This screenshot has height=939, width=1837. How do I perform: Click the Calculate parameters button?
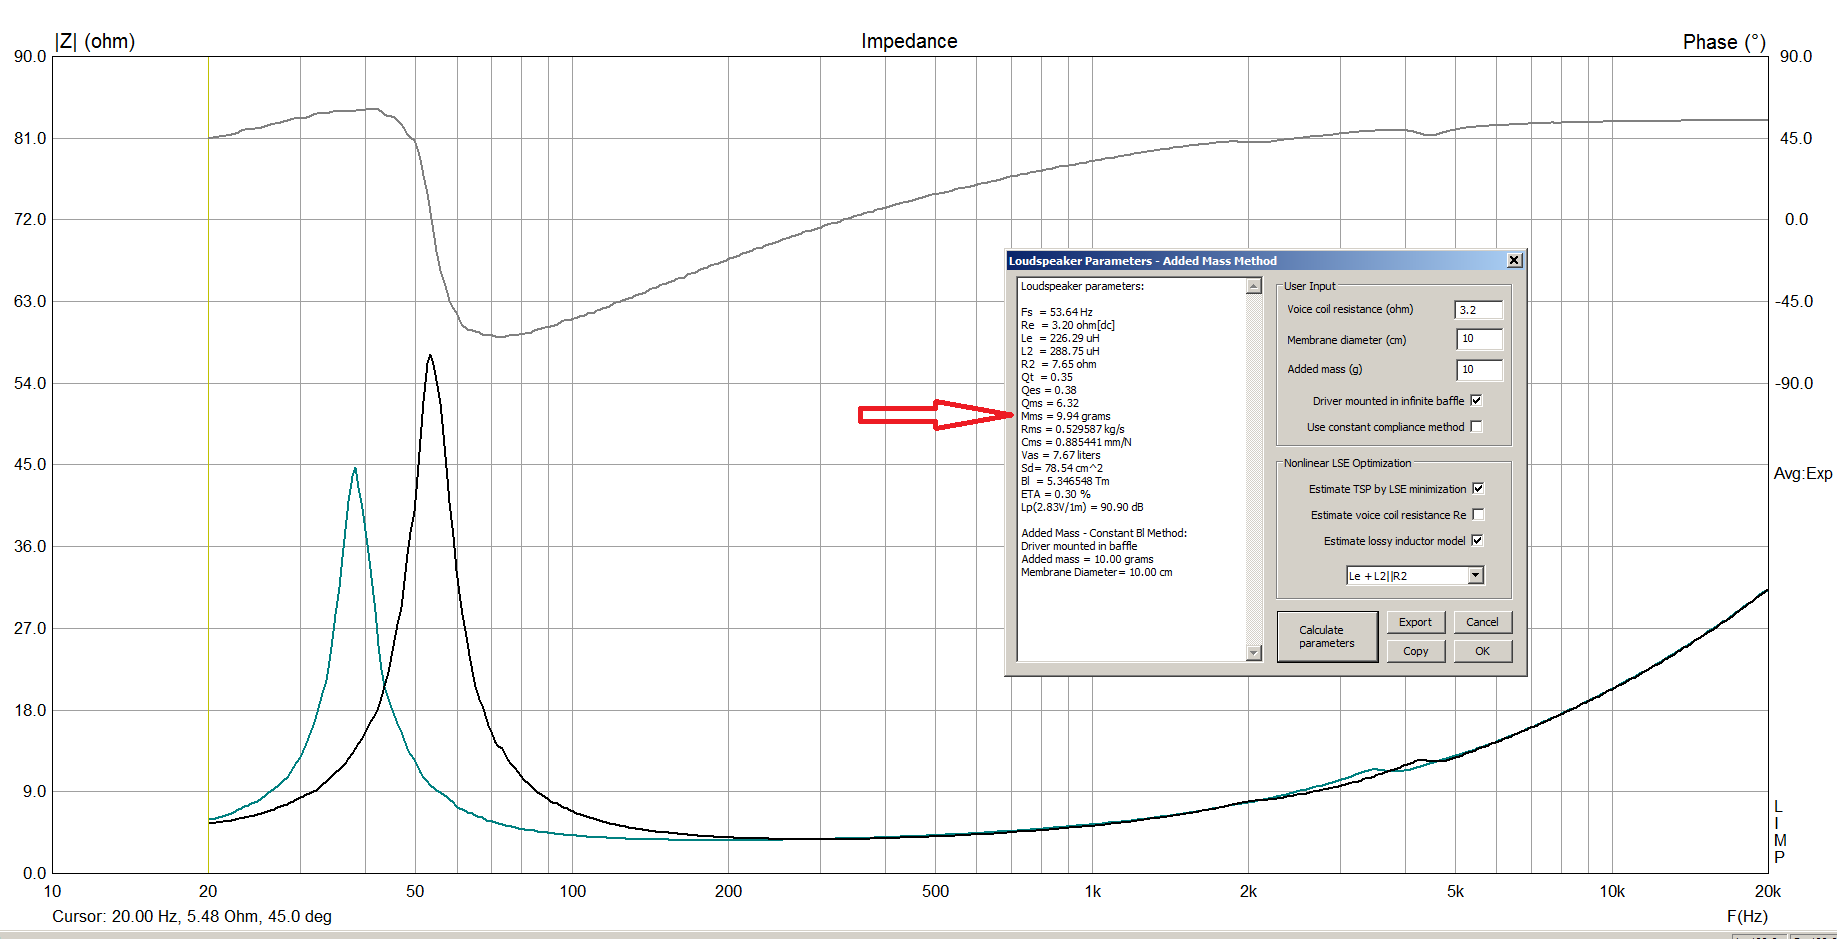click(1327, 637)
